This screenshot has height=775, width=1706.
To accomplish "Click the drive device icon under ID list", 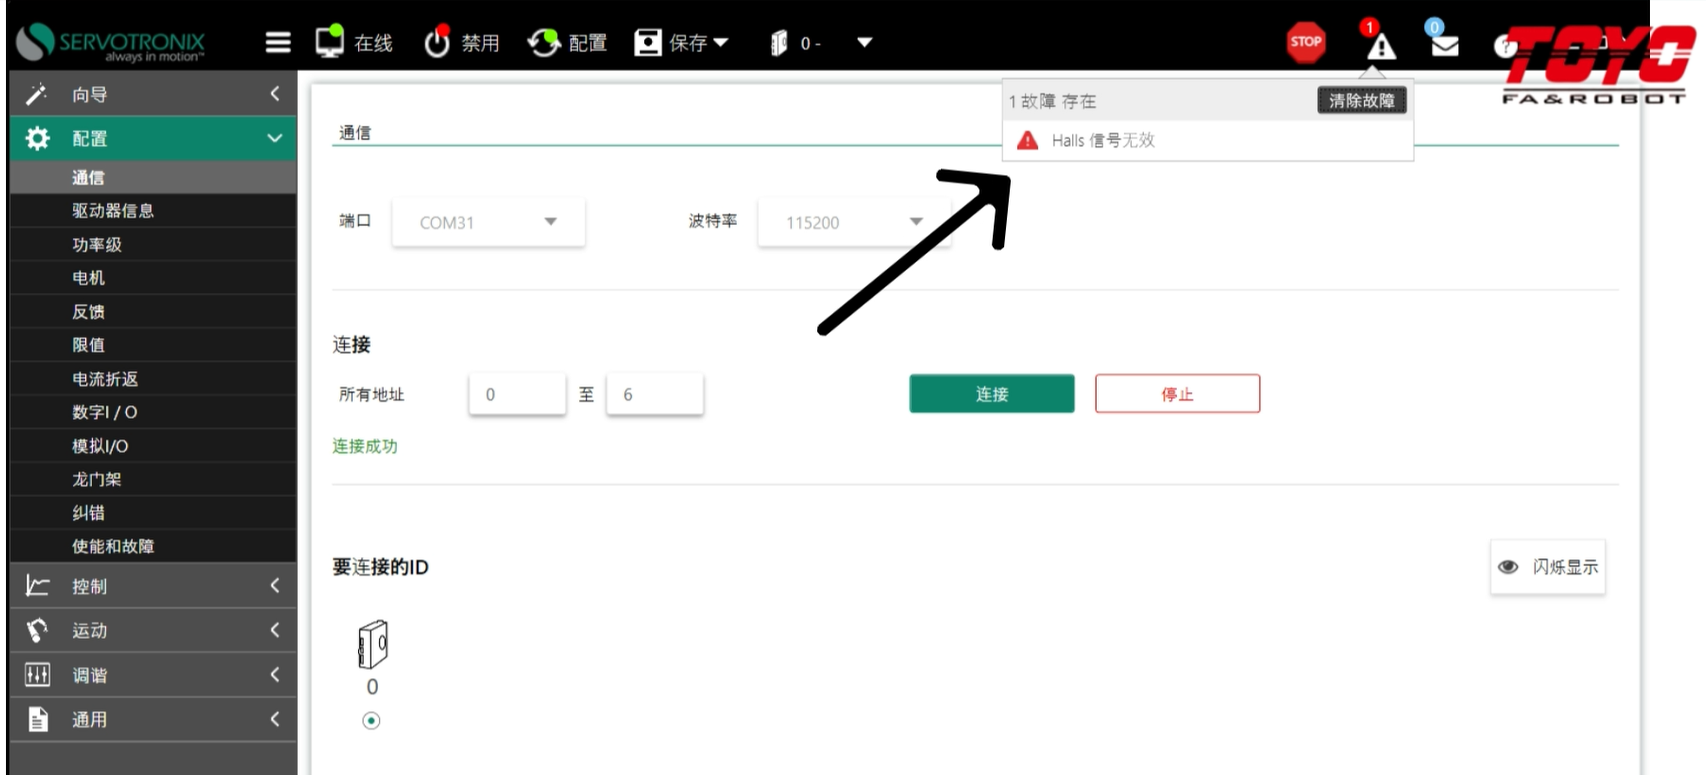I will [372, 645].
